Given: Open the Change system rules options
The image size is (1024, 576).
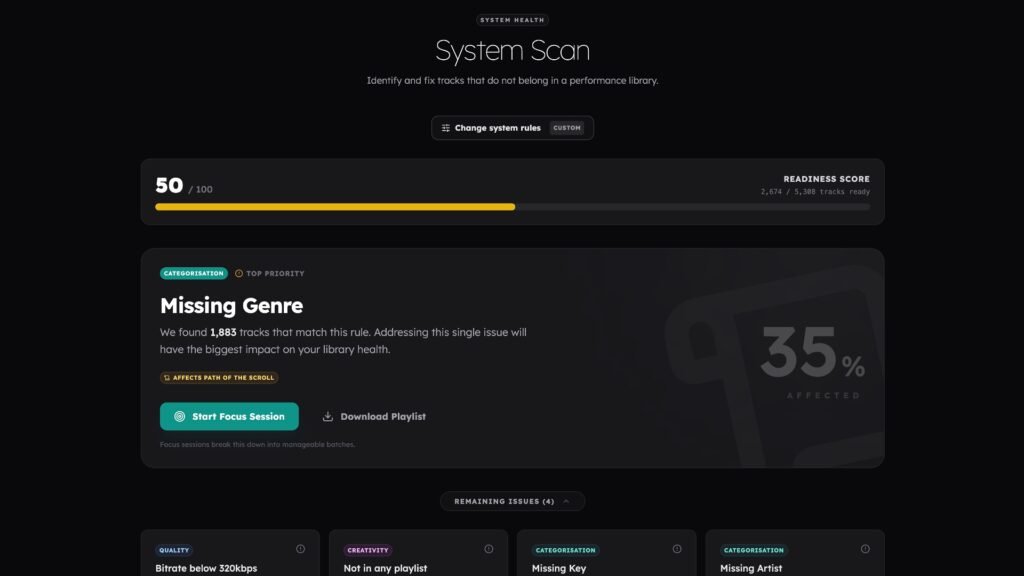Looking at the screenshot, I should pos(497,128).
